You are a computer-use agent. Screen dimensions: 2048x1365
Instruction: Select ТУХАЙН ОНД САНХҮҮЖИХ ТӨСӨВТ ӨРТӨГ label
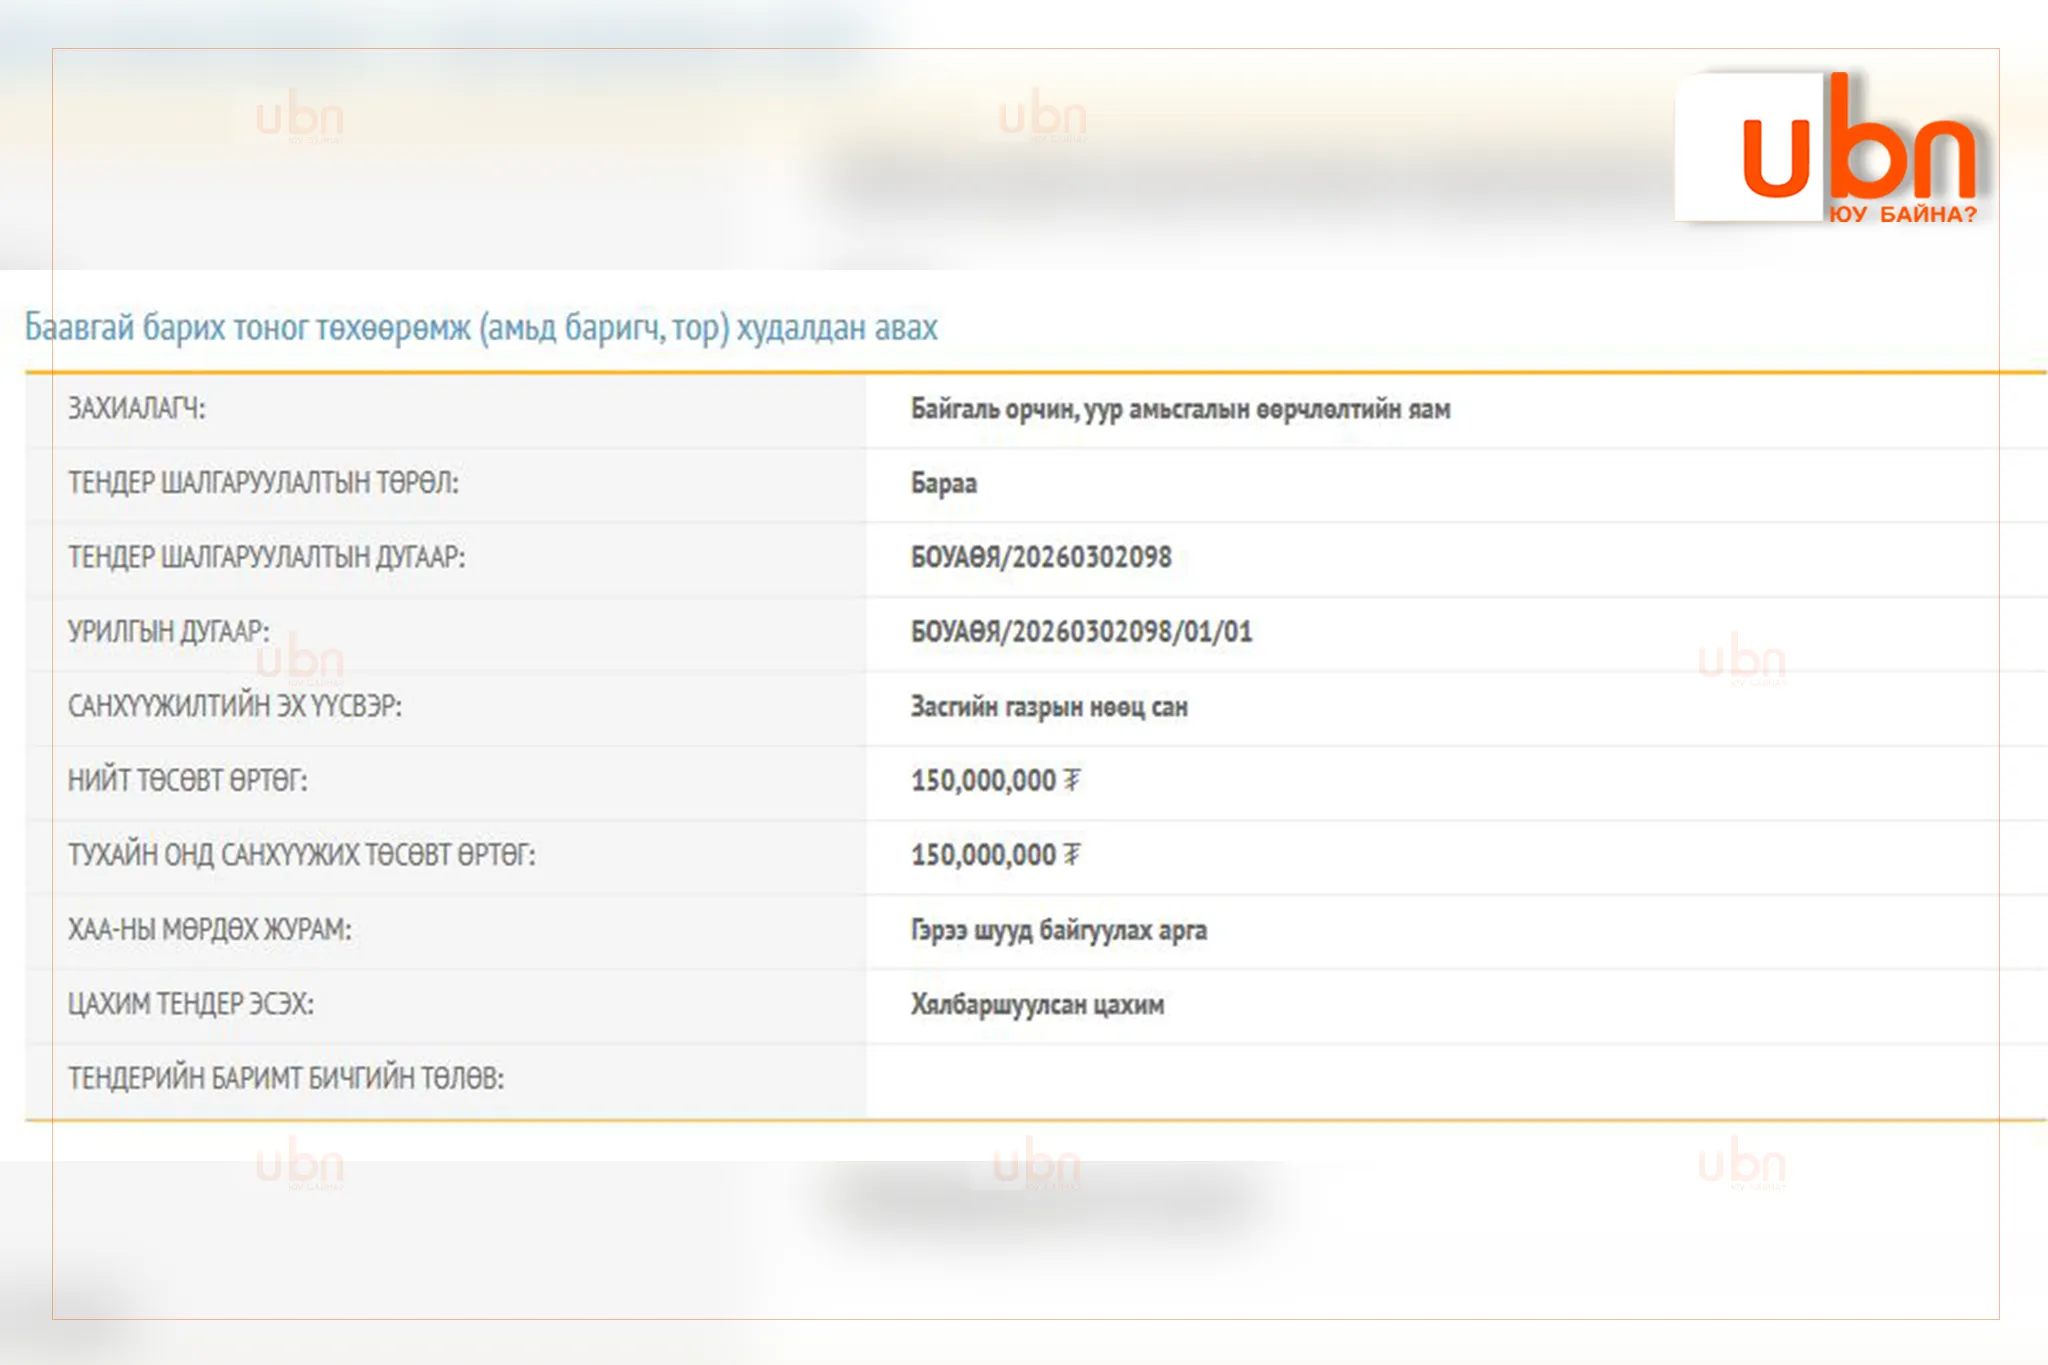pos(301,855)
